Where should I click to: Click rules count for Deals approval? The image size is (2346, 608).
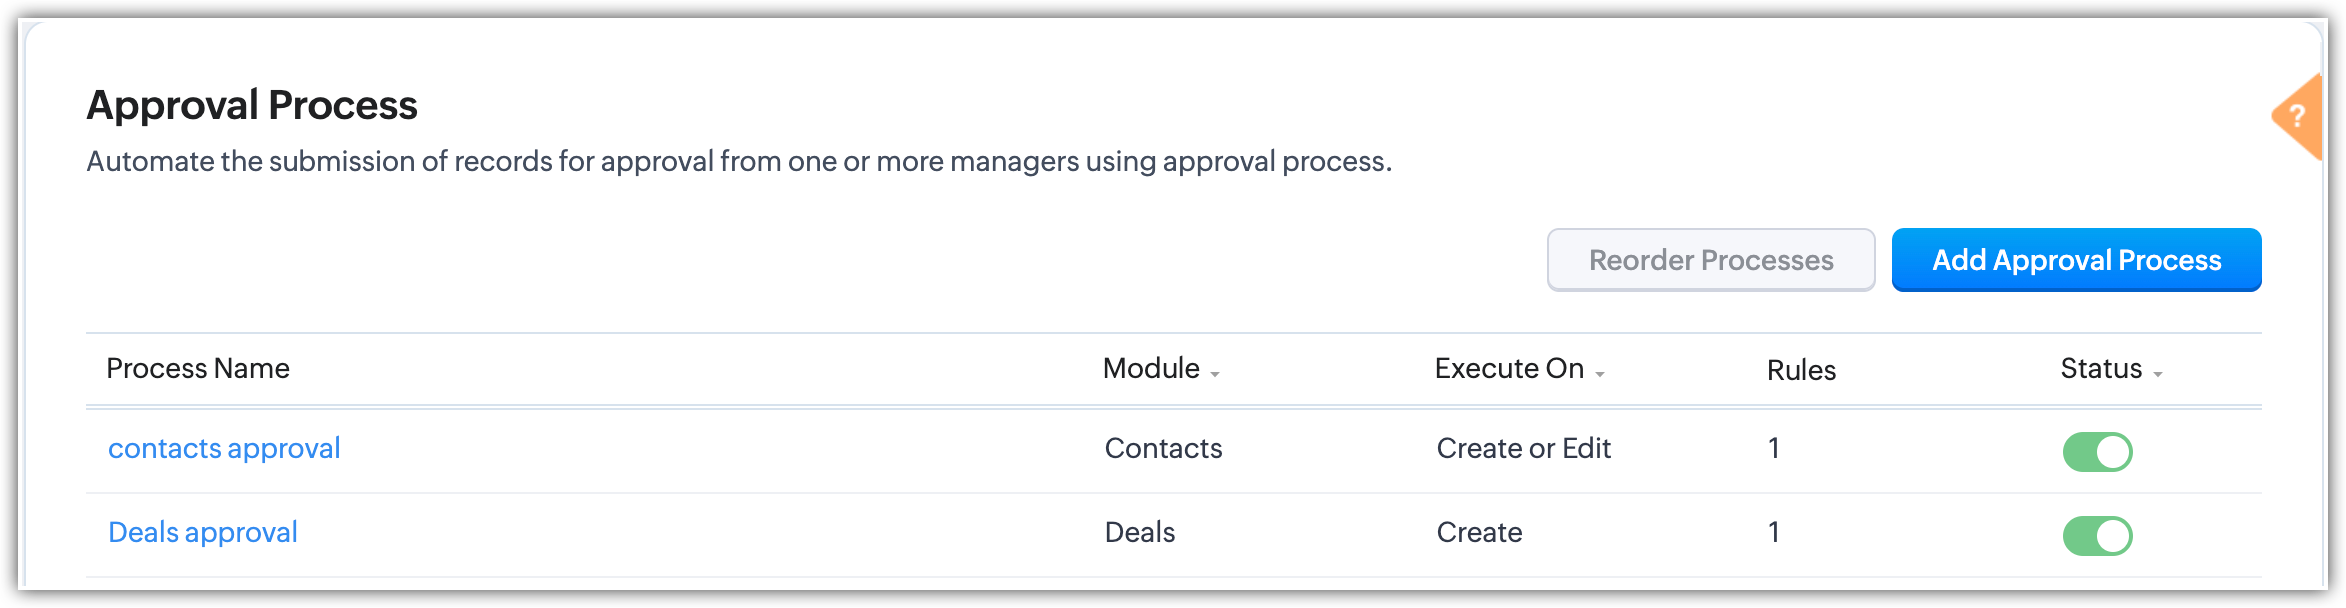(1774, 533)
